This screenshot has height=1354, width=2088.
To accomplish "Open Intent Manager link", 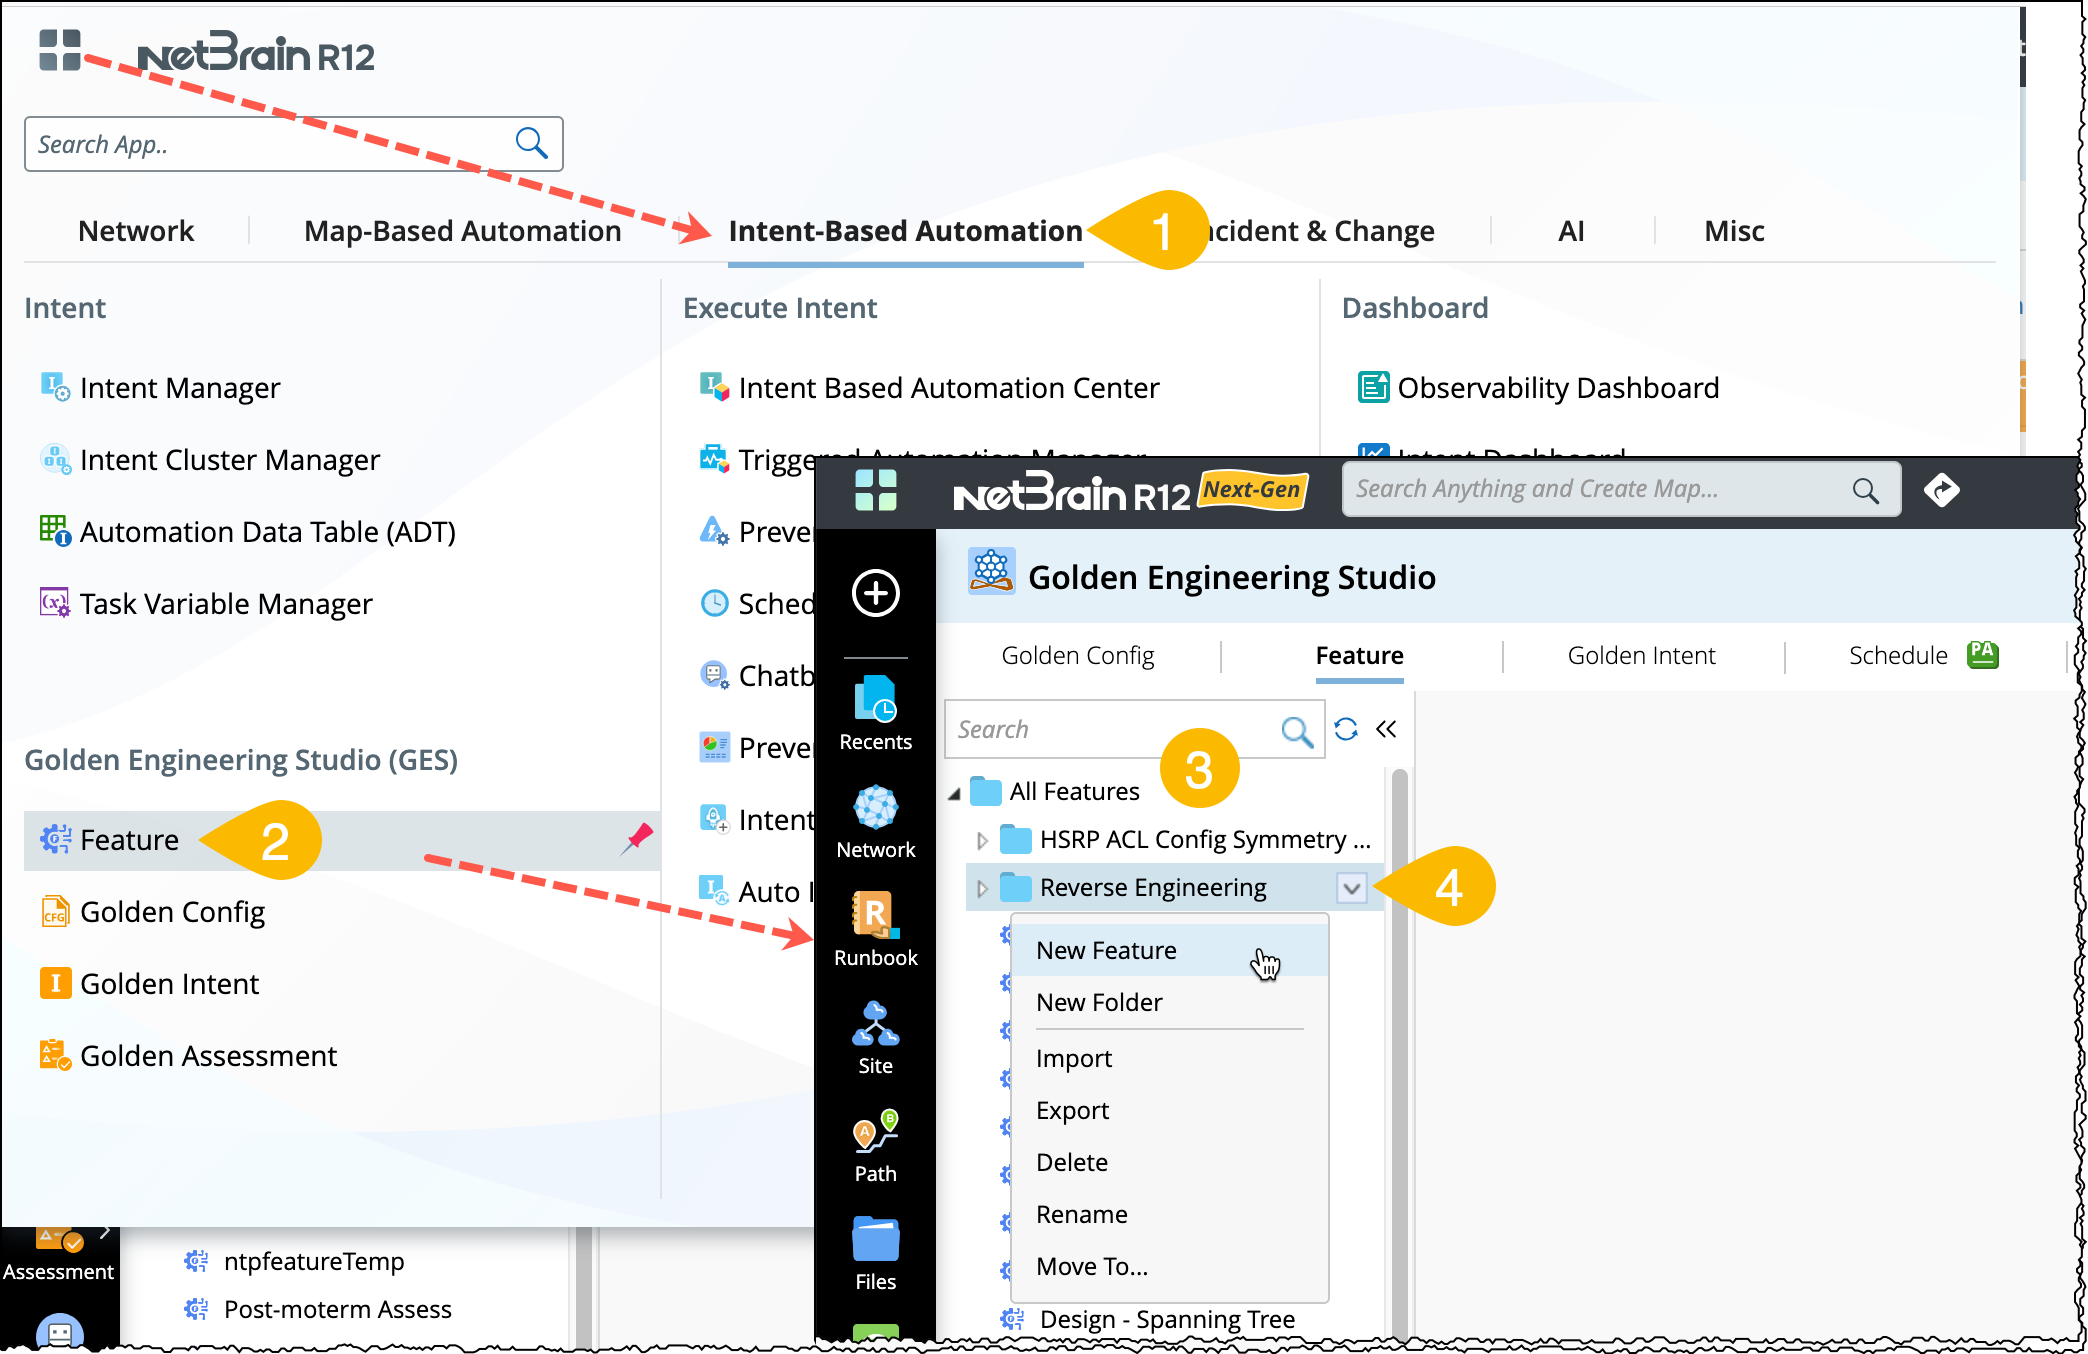I will click(x=179, y=388).
